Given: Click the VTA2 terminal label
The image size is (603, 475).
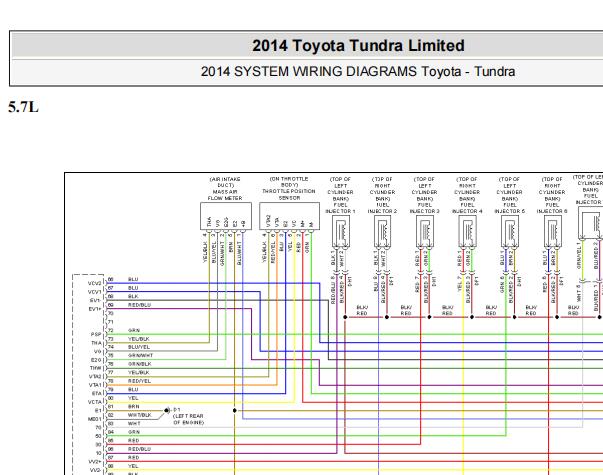Looking at the screenshot, I should point(95,377).
